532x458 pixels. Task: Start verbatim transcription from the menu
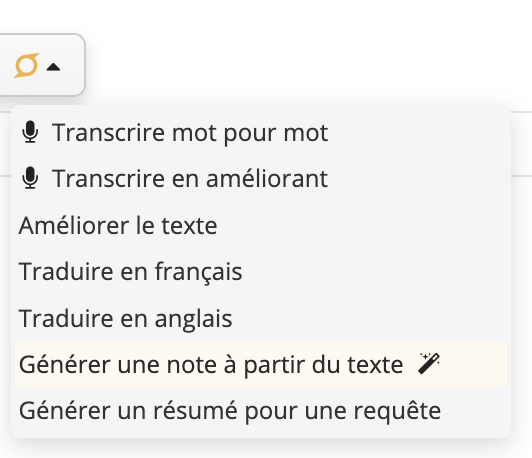[261, 132]
